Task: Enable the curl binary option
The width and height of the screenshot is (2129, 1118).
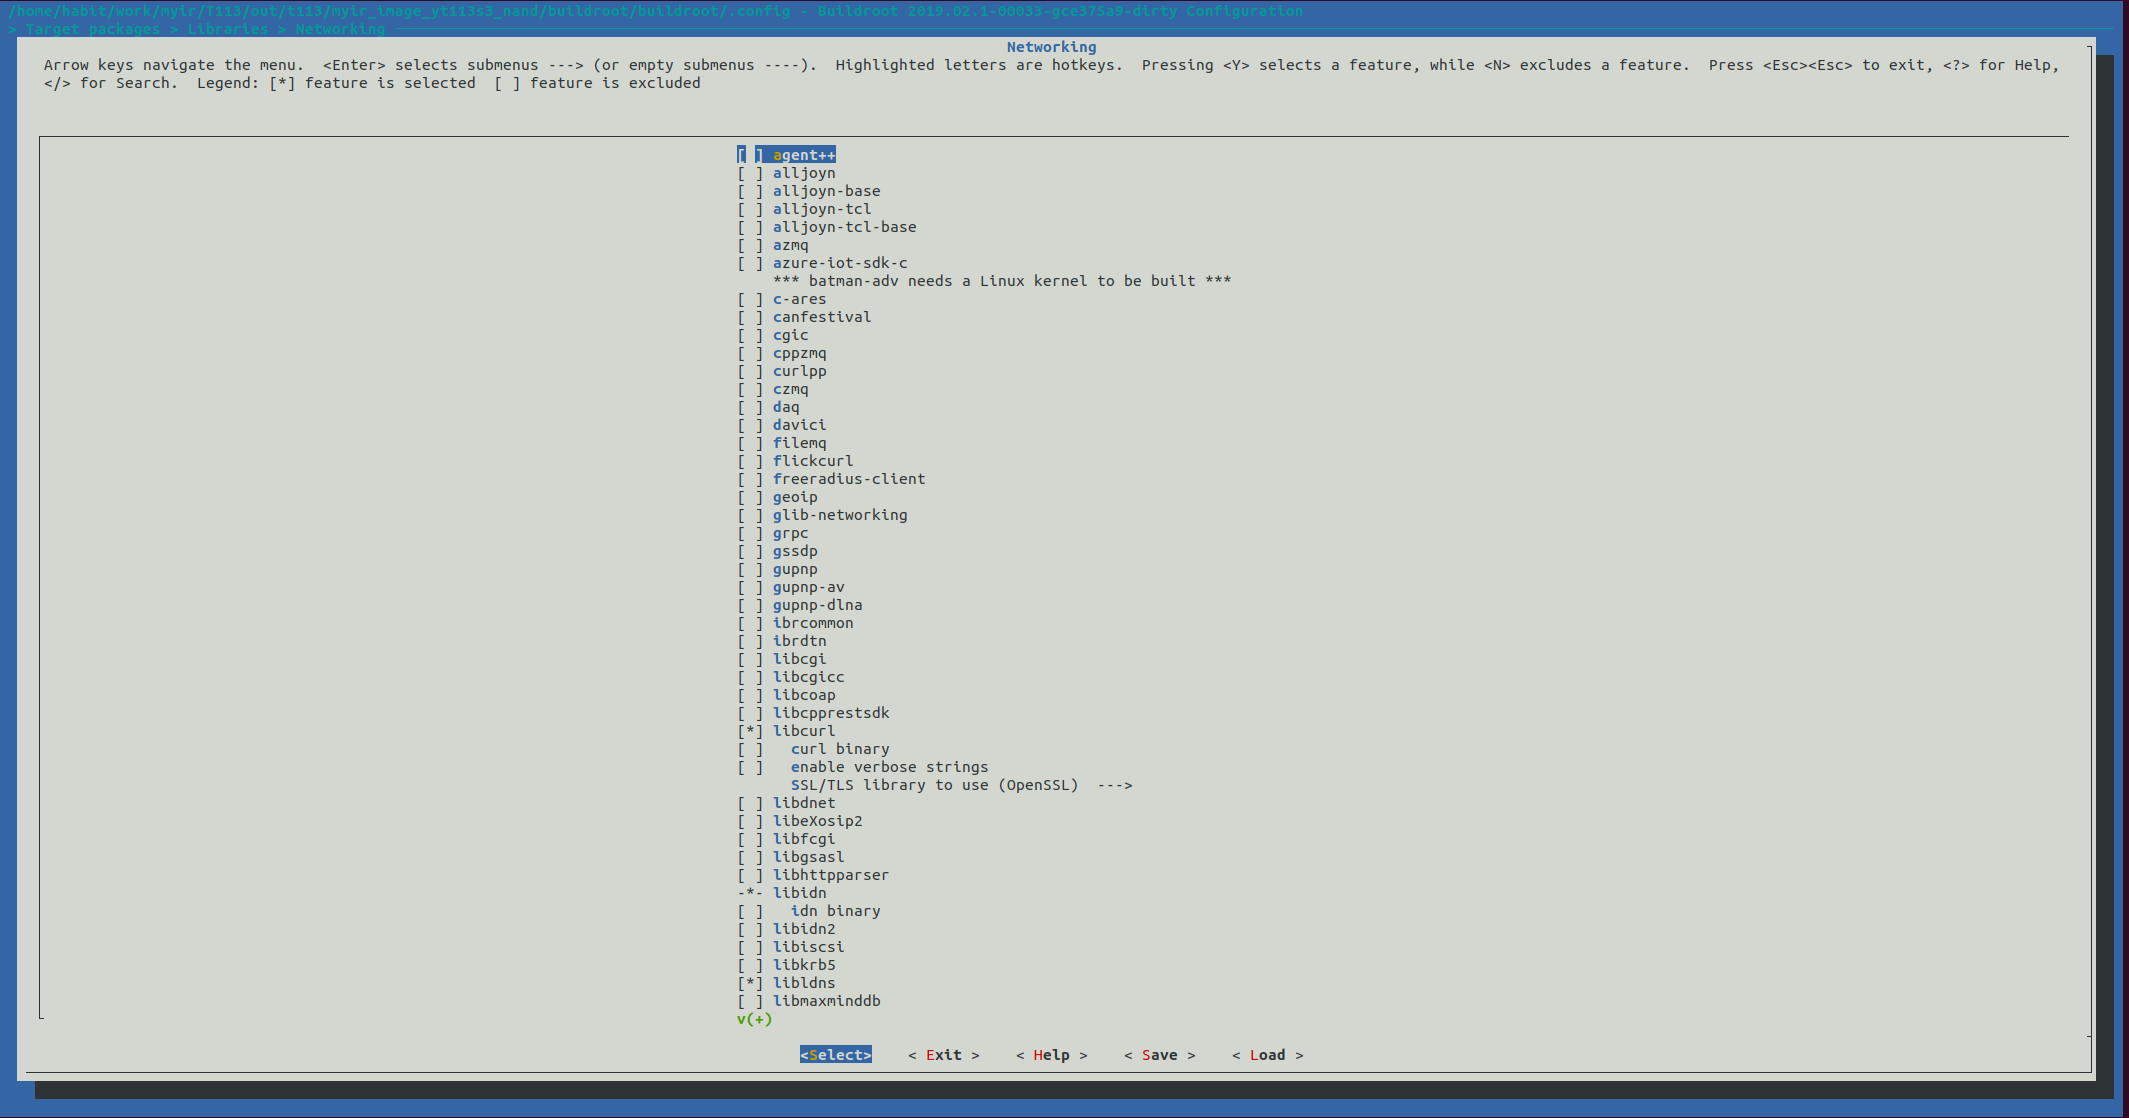Action: coord(750,749)
